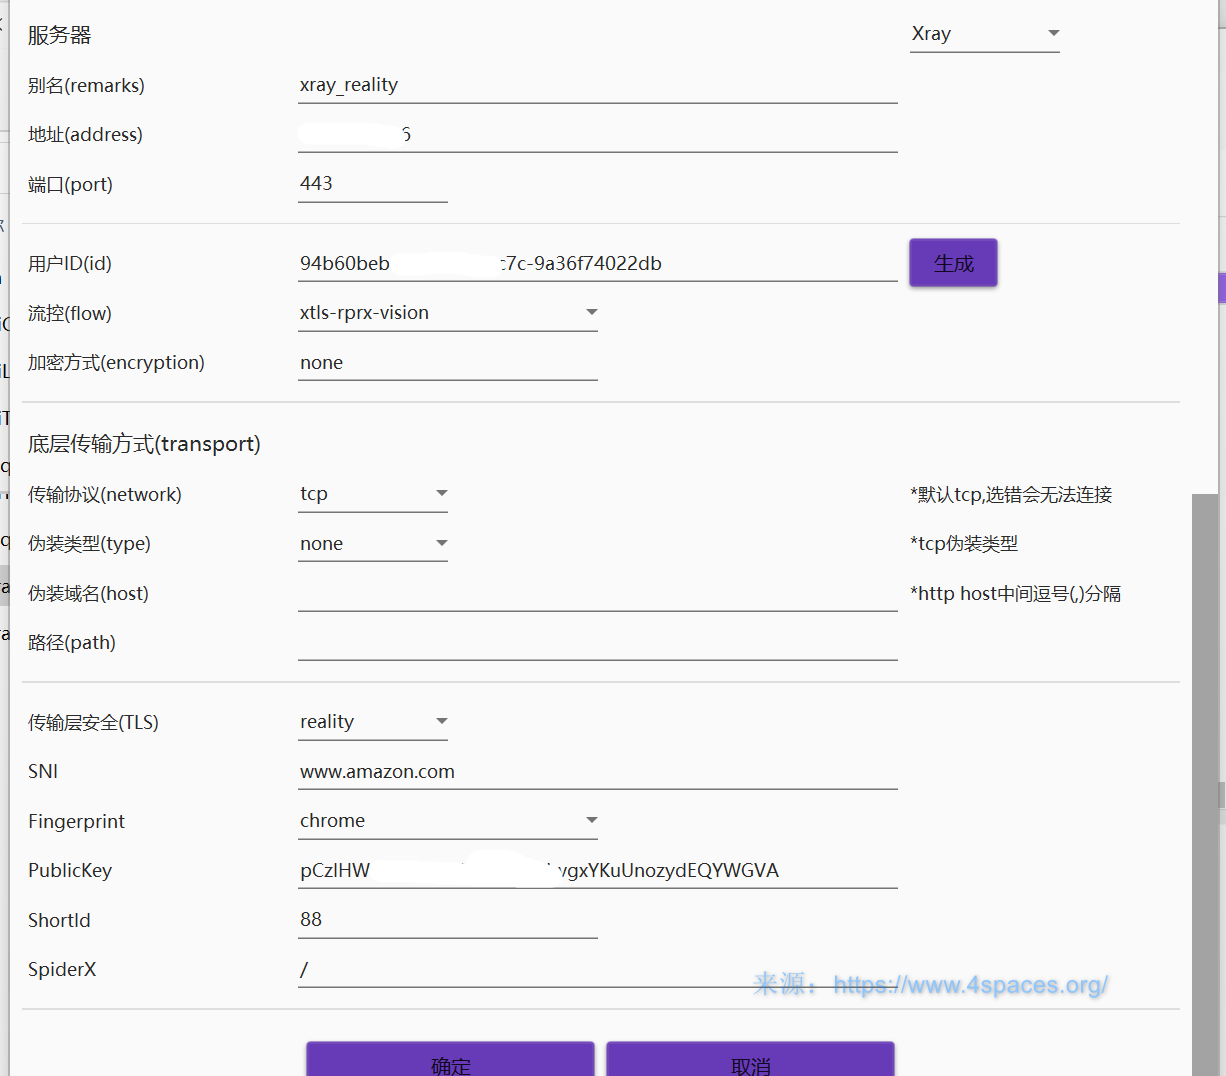1226x1076 pixels.
Task: Click the 端口(port) field showing 443
Action: (x=372, y=184)
